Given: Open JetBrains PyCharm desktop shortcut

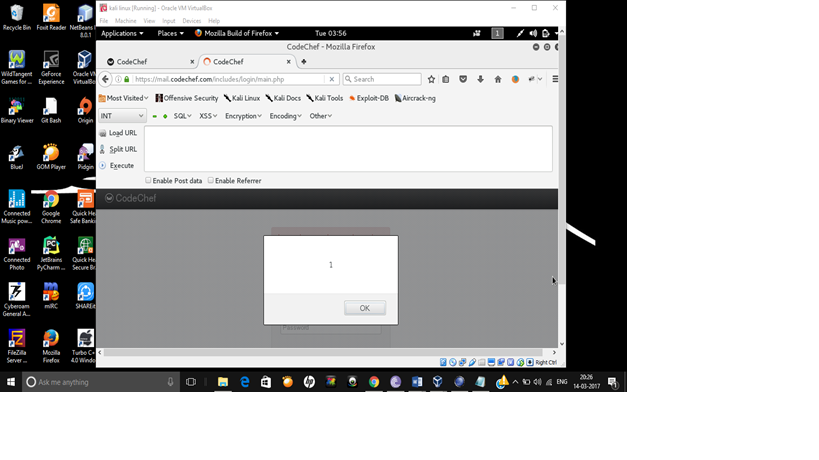Looking at the screenshot, I should 51,254.
